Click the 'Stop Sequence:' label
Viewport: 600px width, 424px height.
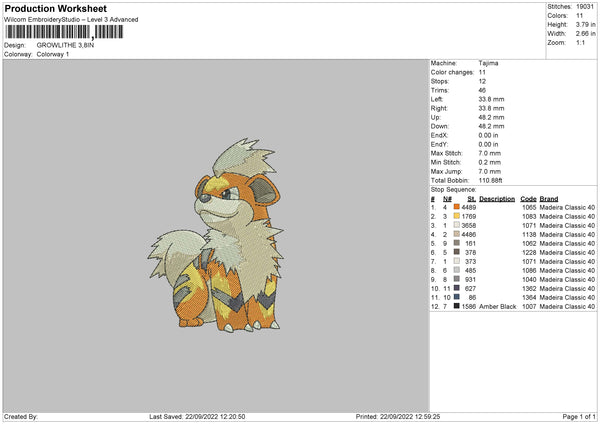coord(453,190)
